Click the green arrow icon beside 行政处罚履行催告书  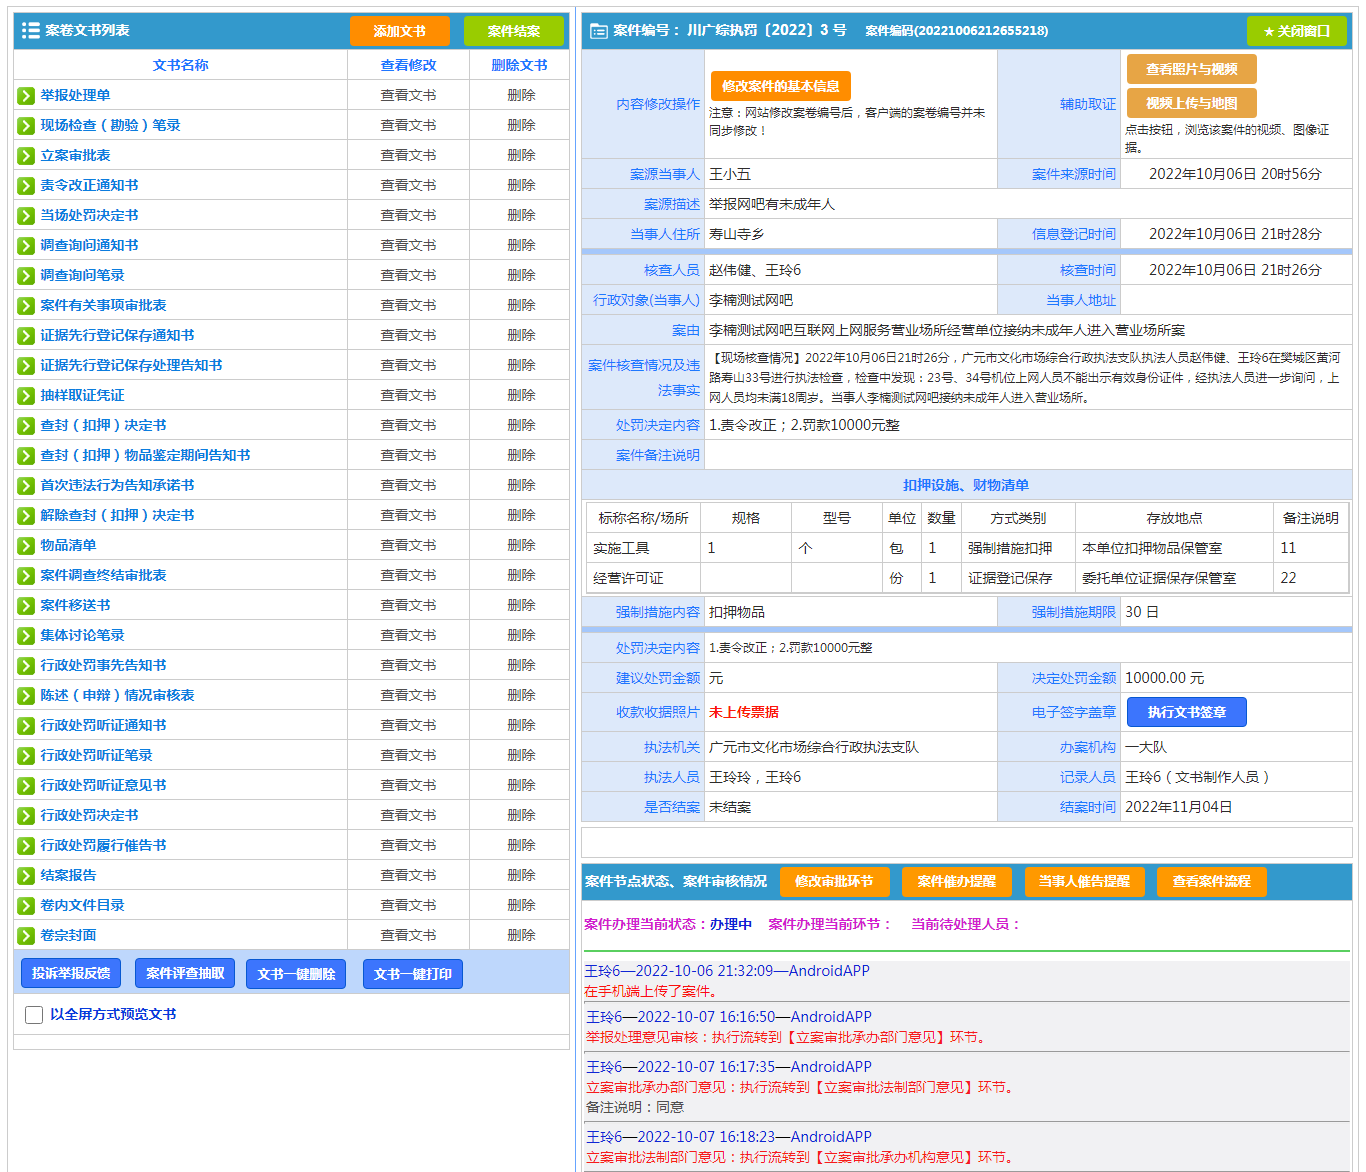[26, 846]
